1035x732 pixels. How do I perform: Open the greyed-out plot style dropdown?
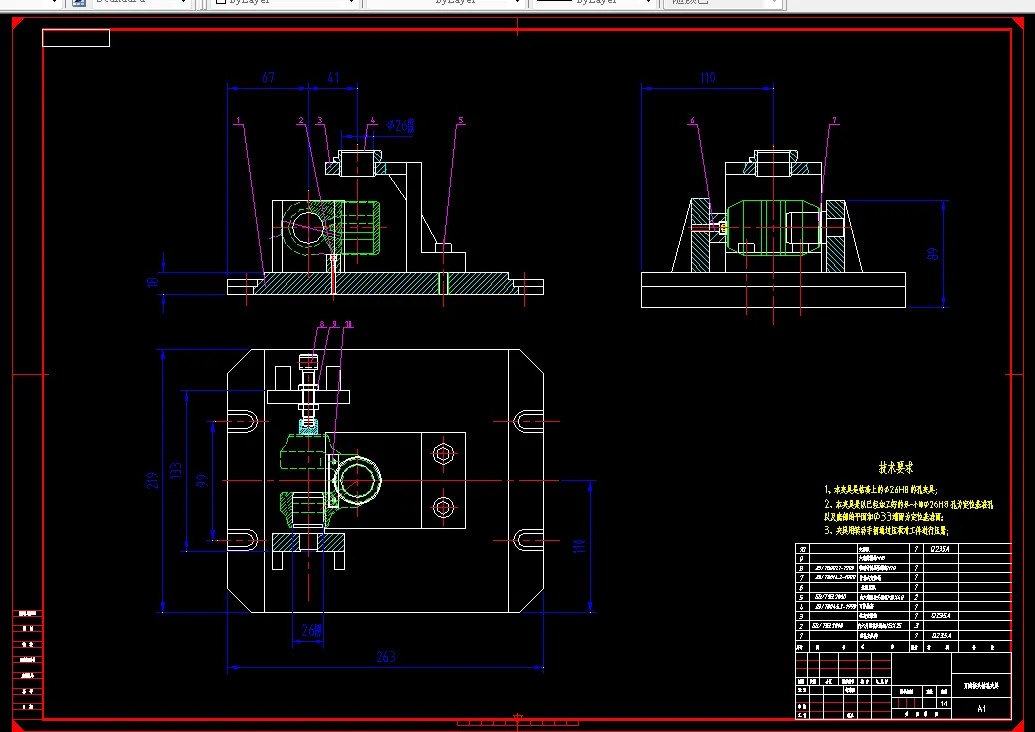[723, 3]
